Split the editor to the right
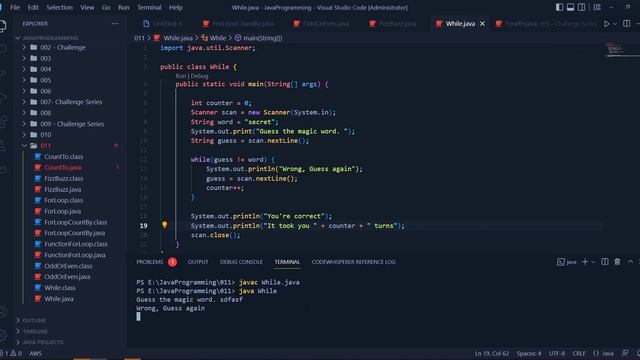This screenshot has width=640, height=360. (x=627, y=24)
